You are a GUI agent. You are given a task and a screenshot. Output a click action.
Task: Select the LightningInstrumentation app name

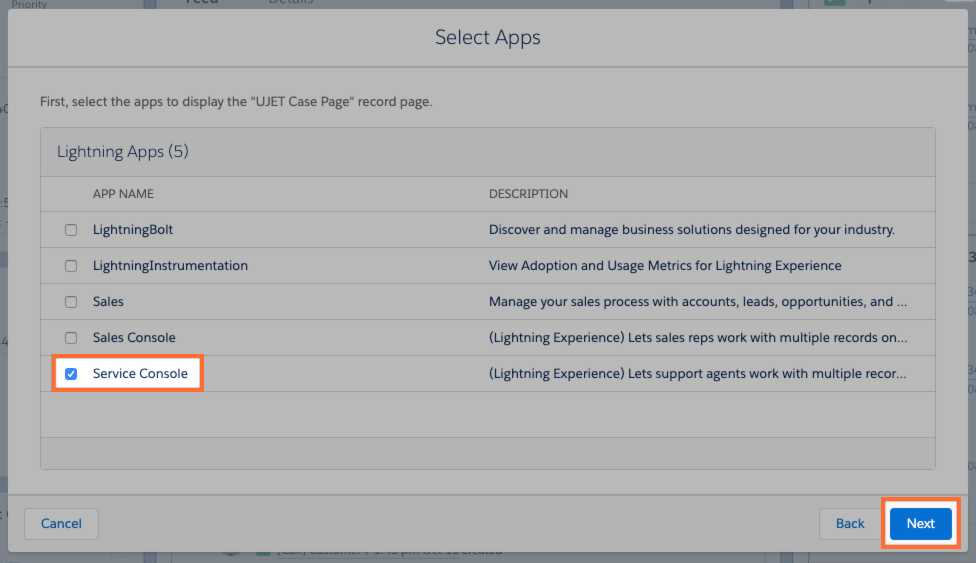click(170, 266)
